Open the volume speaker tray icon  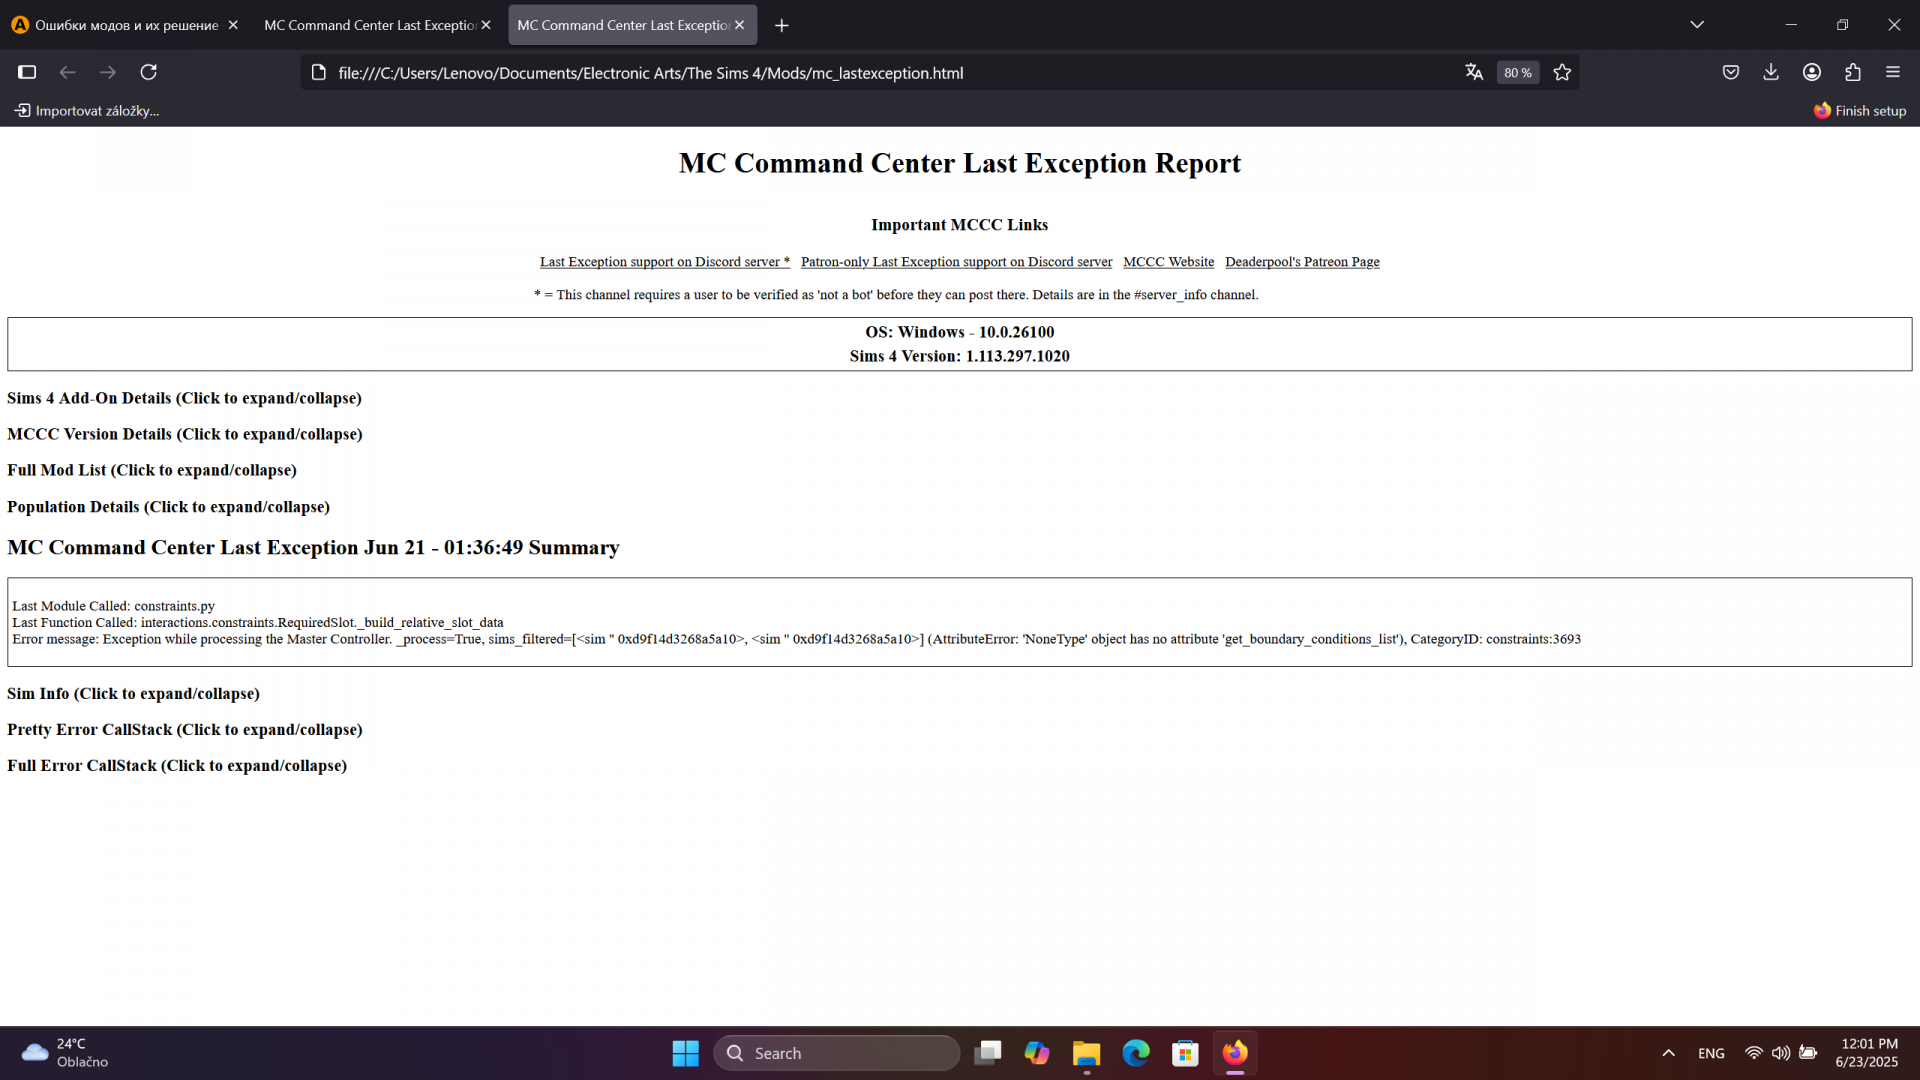coord(1781,1053)
